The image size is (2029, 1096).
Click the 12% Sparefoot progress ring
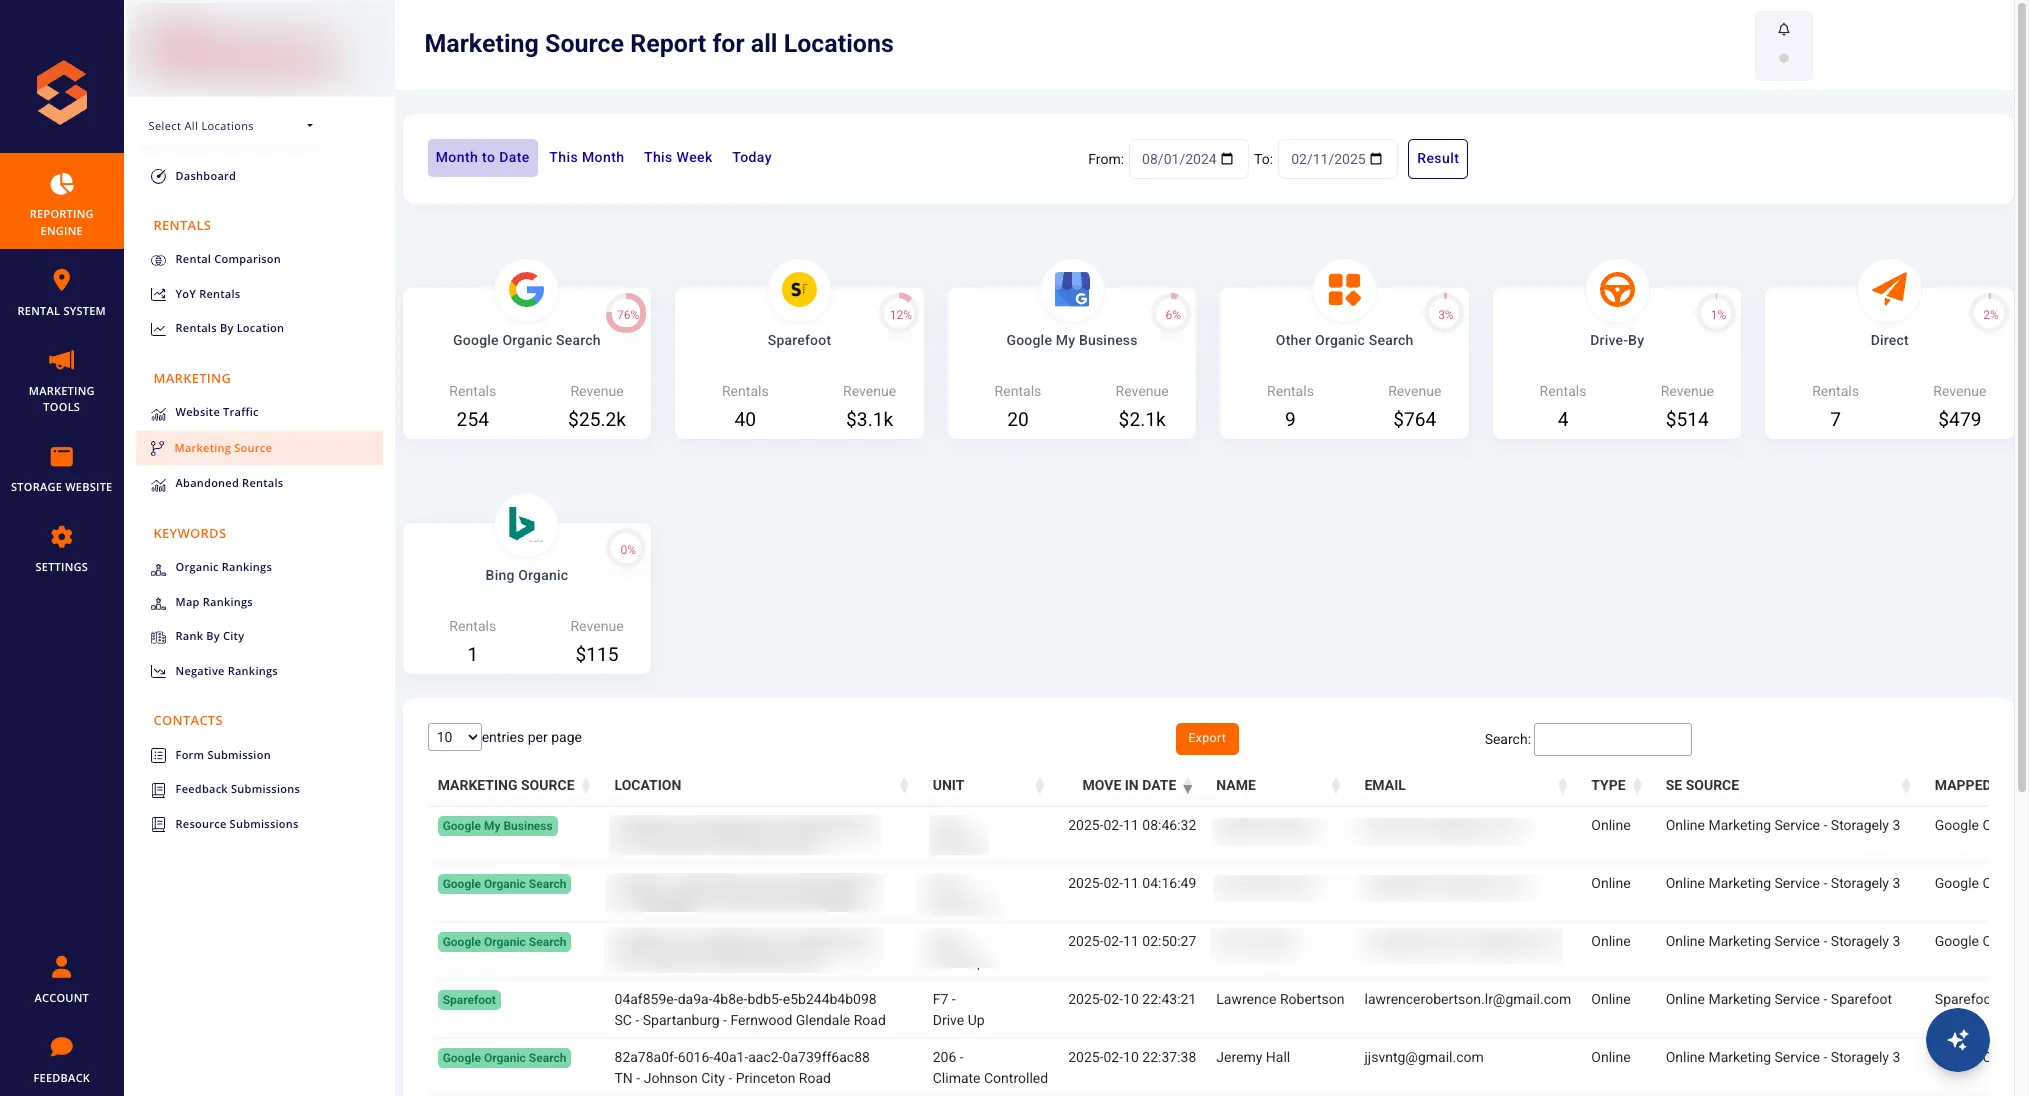click(900, 314)
